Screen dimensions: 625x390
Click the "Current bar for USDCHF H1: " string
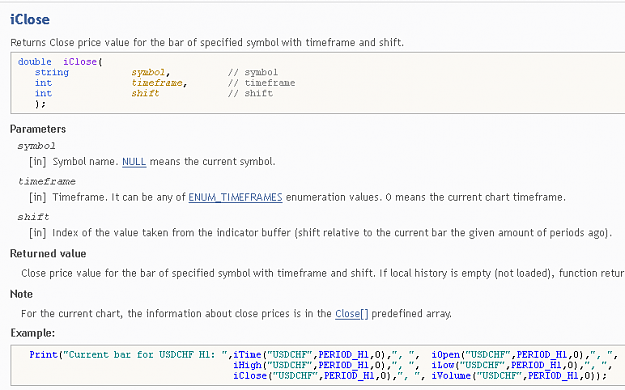click(x=145, y=355)
